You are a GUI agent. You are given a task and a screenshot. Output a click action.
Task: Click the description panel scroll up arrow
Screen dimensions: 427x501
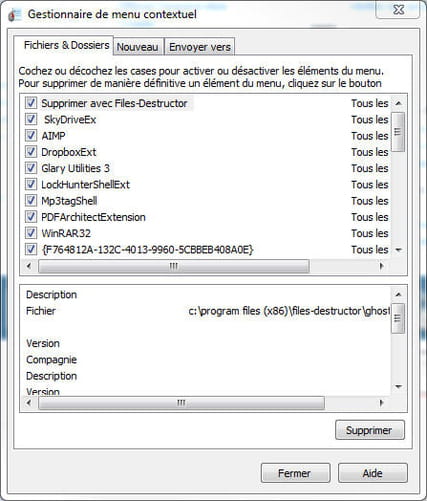(x=398, y=294)
